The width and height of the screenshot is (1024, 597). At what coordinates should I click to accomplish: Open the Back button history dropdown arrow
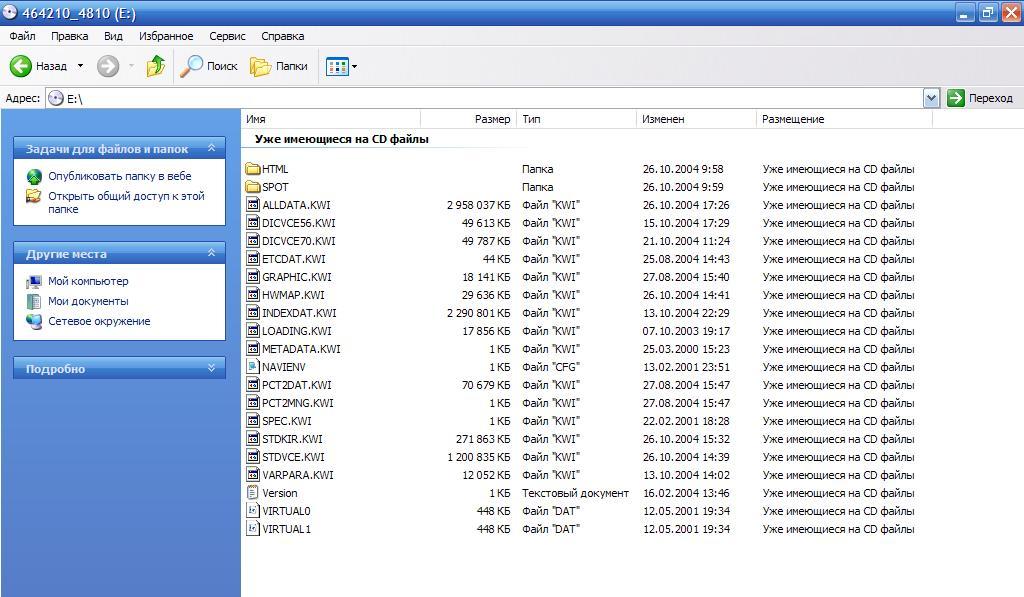click(81, 66)
